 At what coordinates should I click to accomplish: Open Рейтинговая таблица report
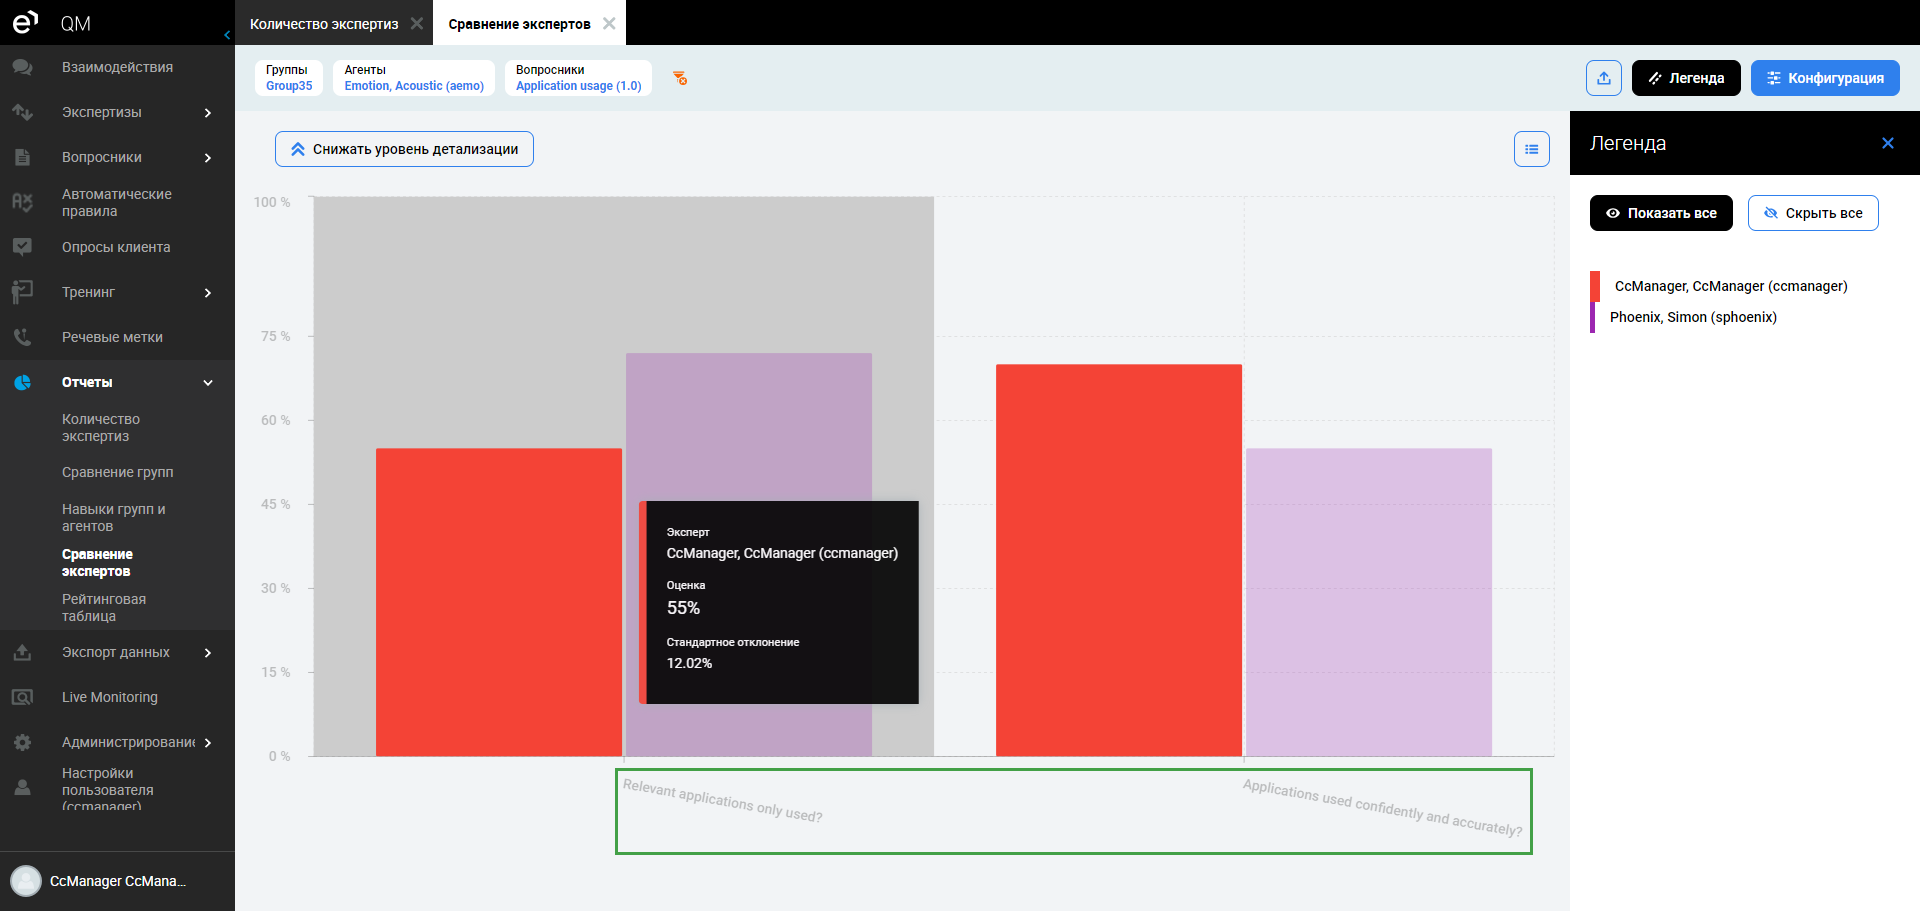(104, 607)
